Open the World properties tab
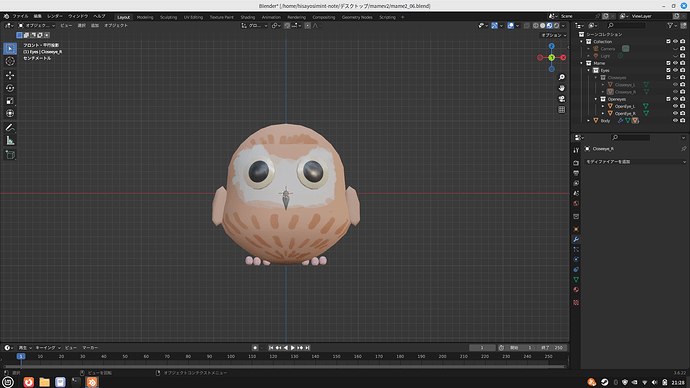Image resolution: width=690 pixels, height=388 pixels. tap(576, 203)
